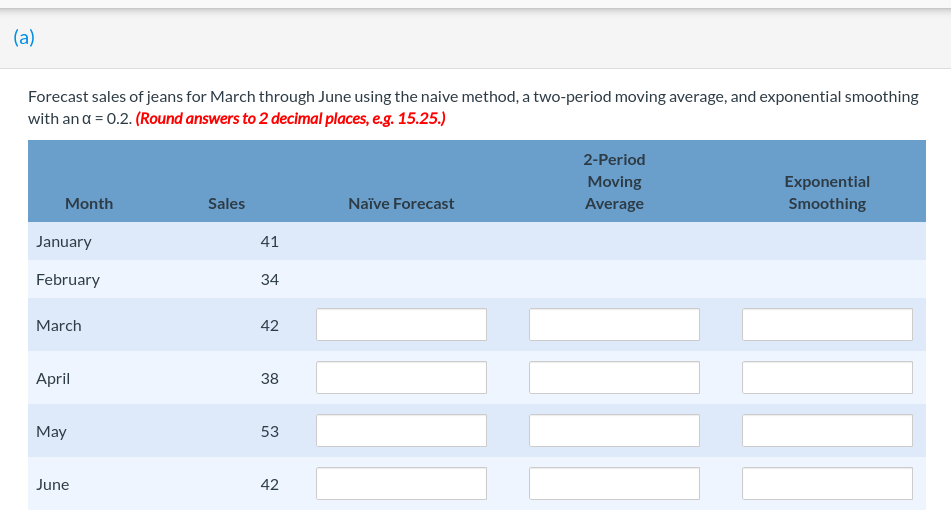Click the April row label
This screenshot has height=527, width=951.
pyautogui.click(x=53, y=379)
